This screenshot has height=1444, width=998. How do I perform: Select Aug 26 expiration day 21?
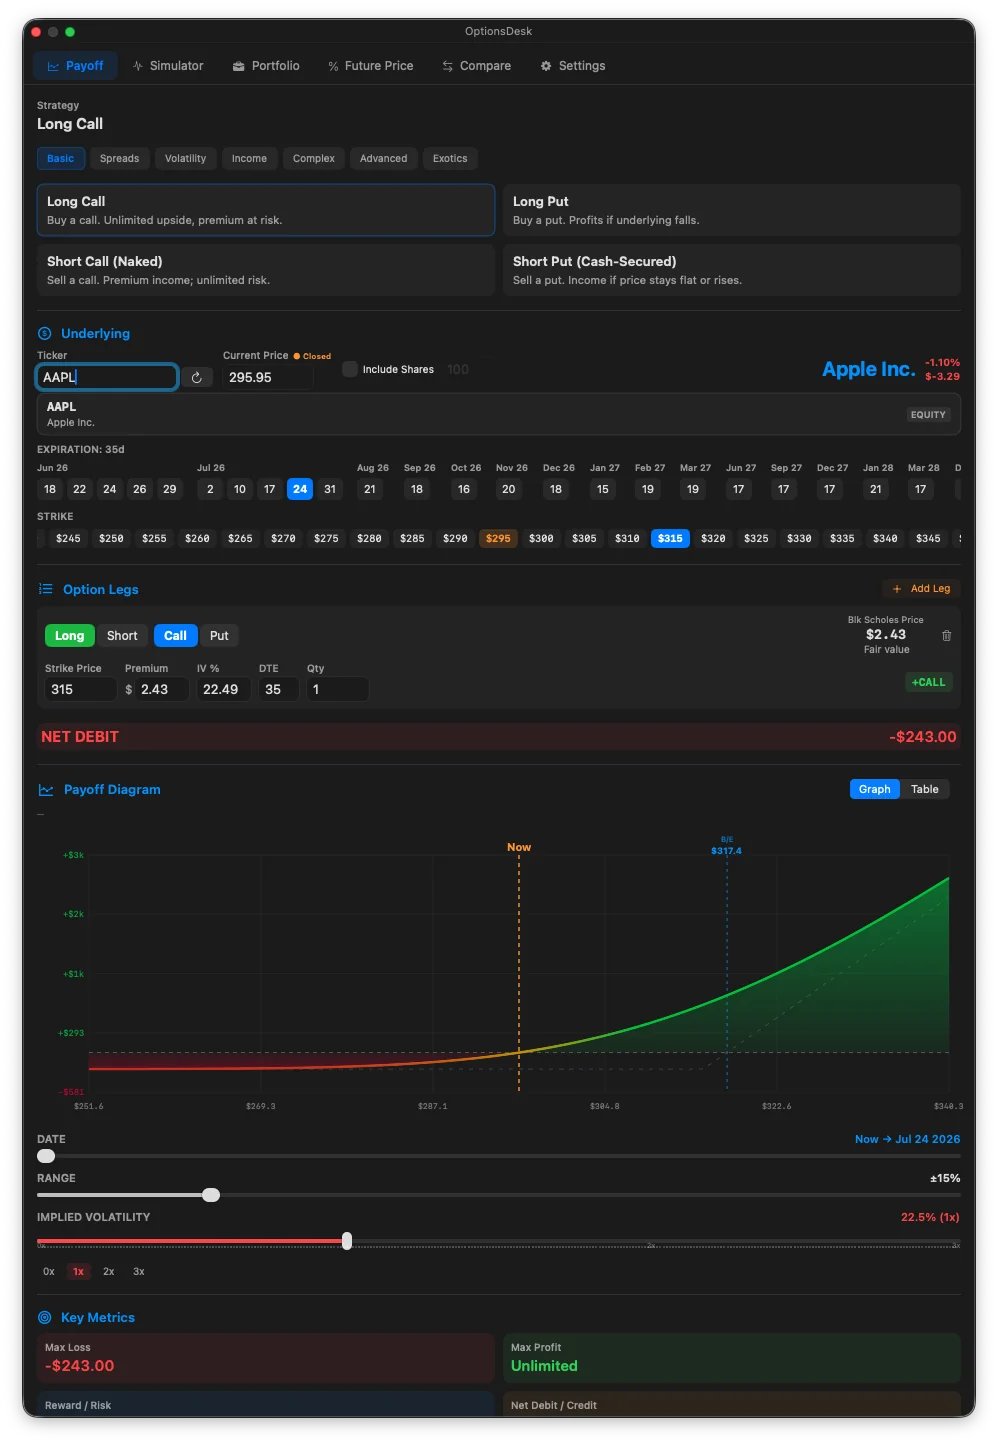(370, 489)
